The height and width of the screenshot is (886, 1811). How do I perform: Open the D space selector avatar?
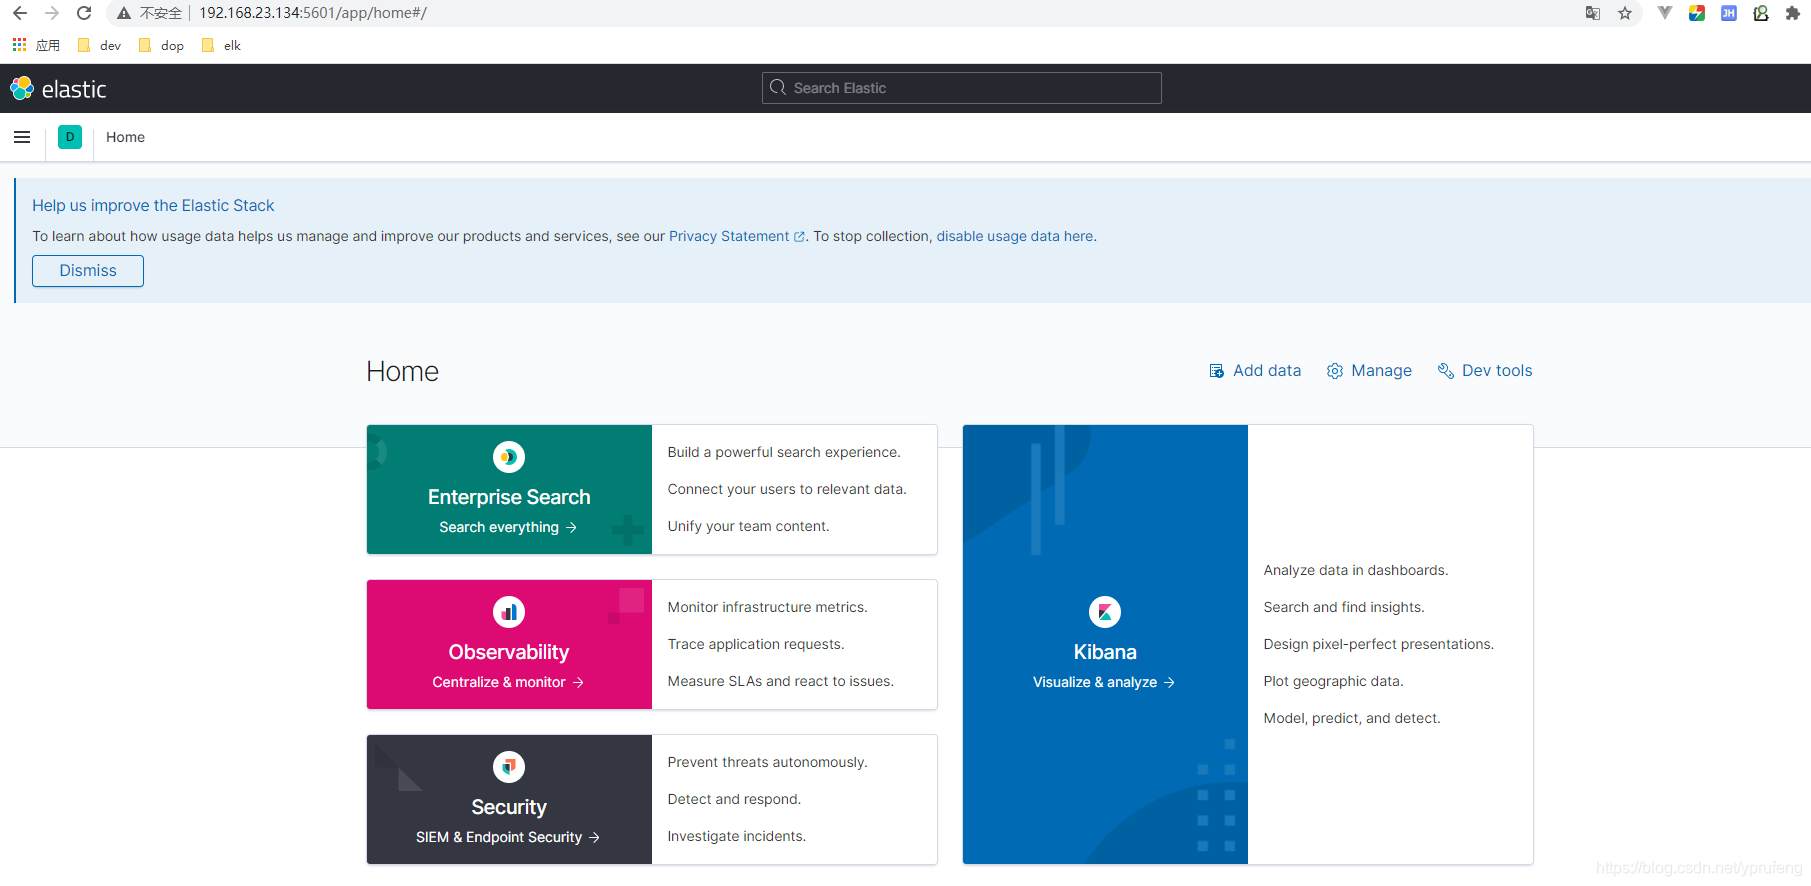click(70, 137)
